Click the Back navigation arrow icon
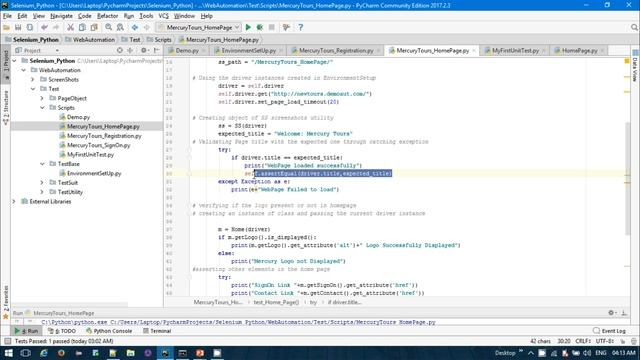 pos(135,27)
